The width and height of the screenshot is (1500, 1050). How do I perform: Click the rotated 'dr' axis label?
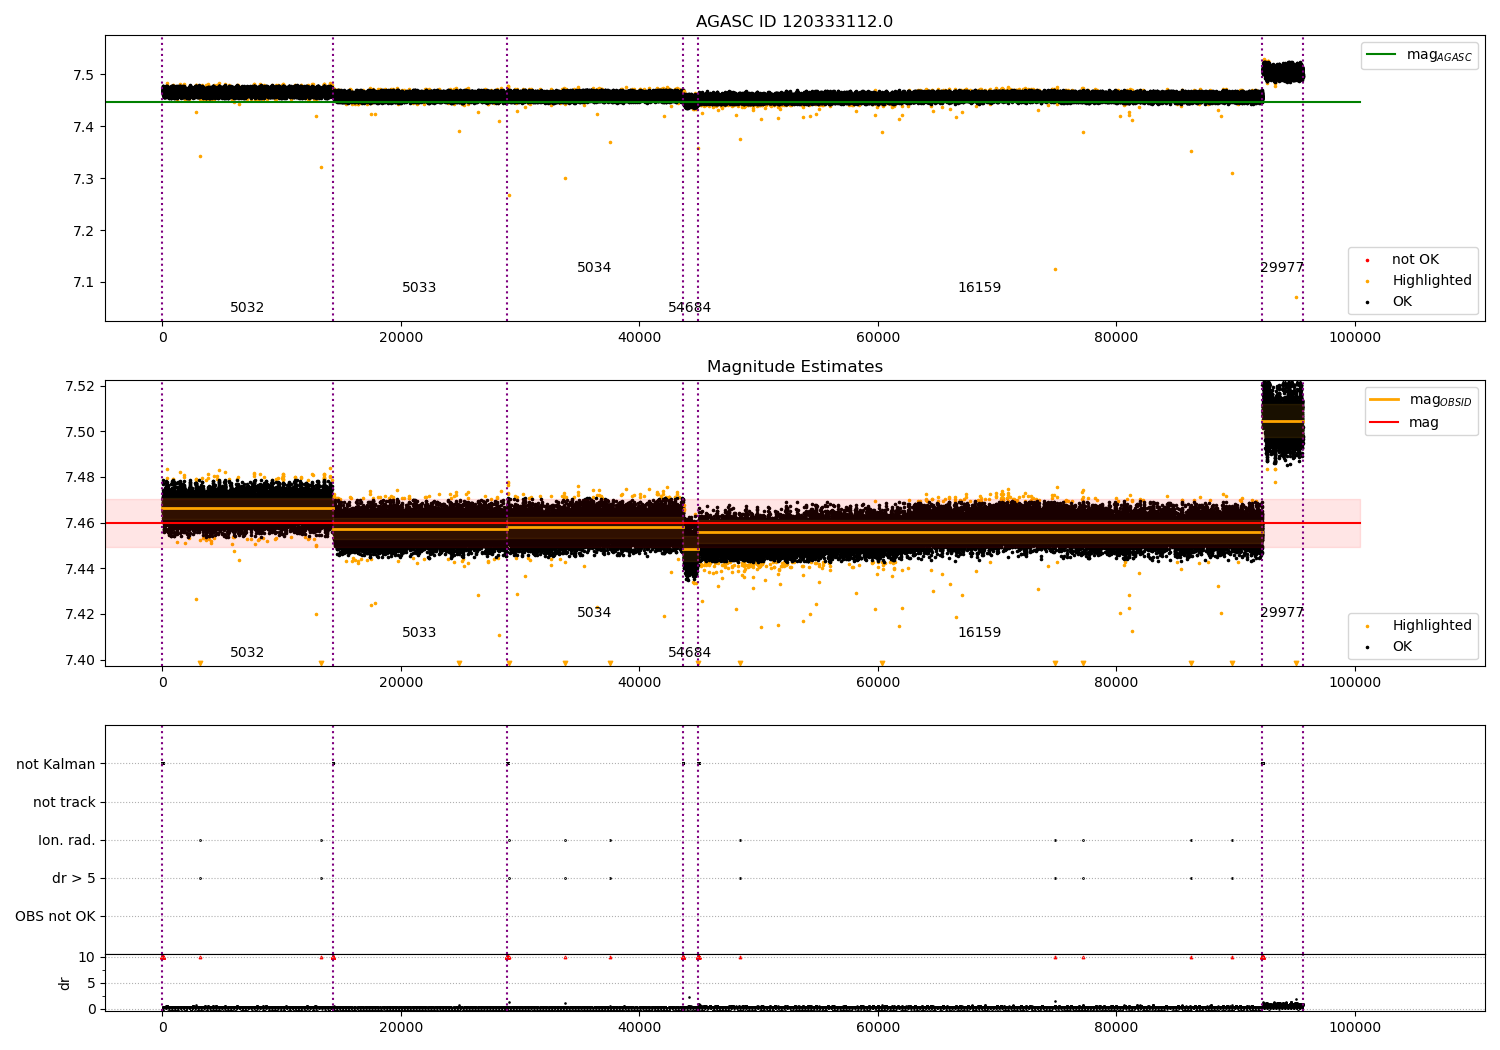(x=65, y=983)
